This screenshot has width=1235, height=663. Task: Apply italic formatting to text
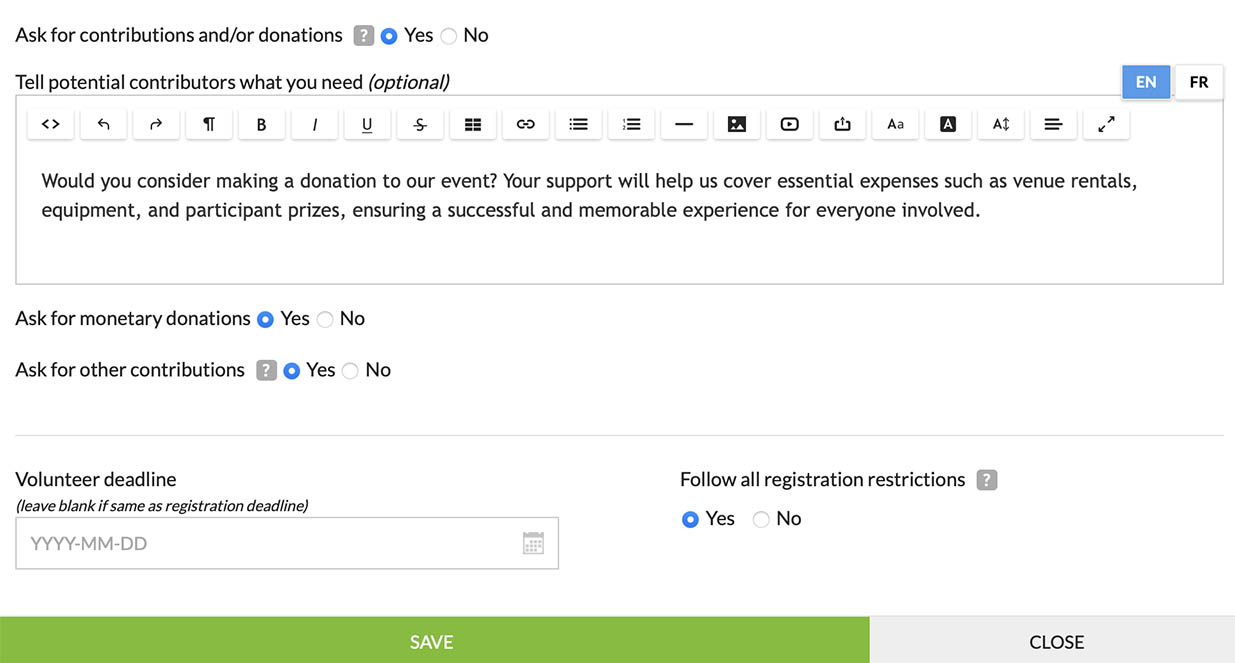315,124
